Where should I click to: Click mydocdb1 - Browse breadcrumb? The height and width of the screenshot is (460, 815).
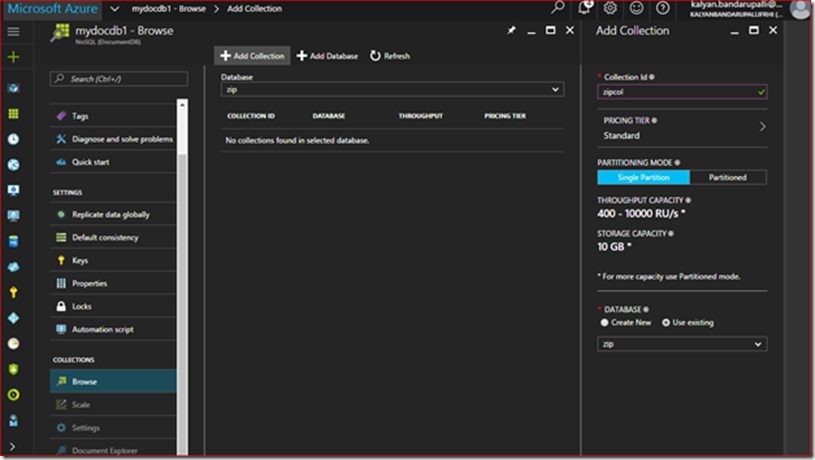(168, 9)
